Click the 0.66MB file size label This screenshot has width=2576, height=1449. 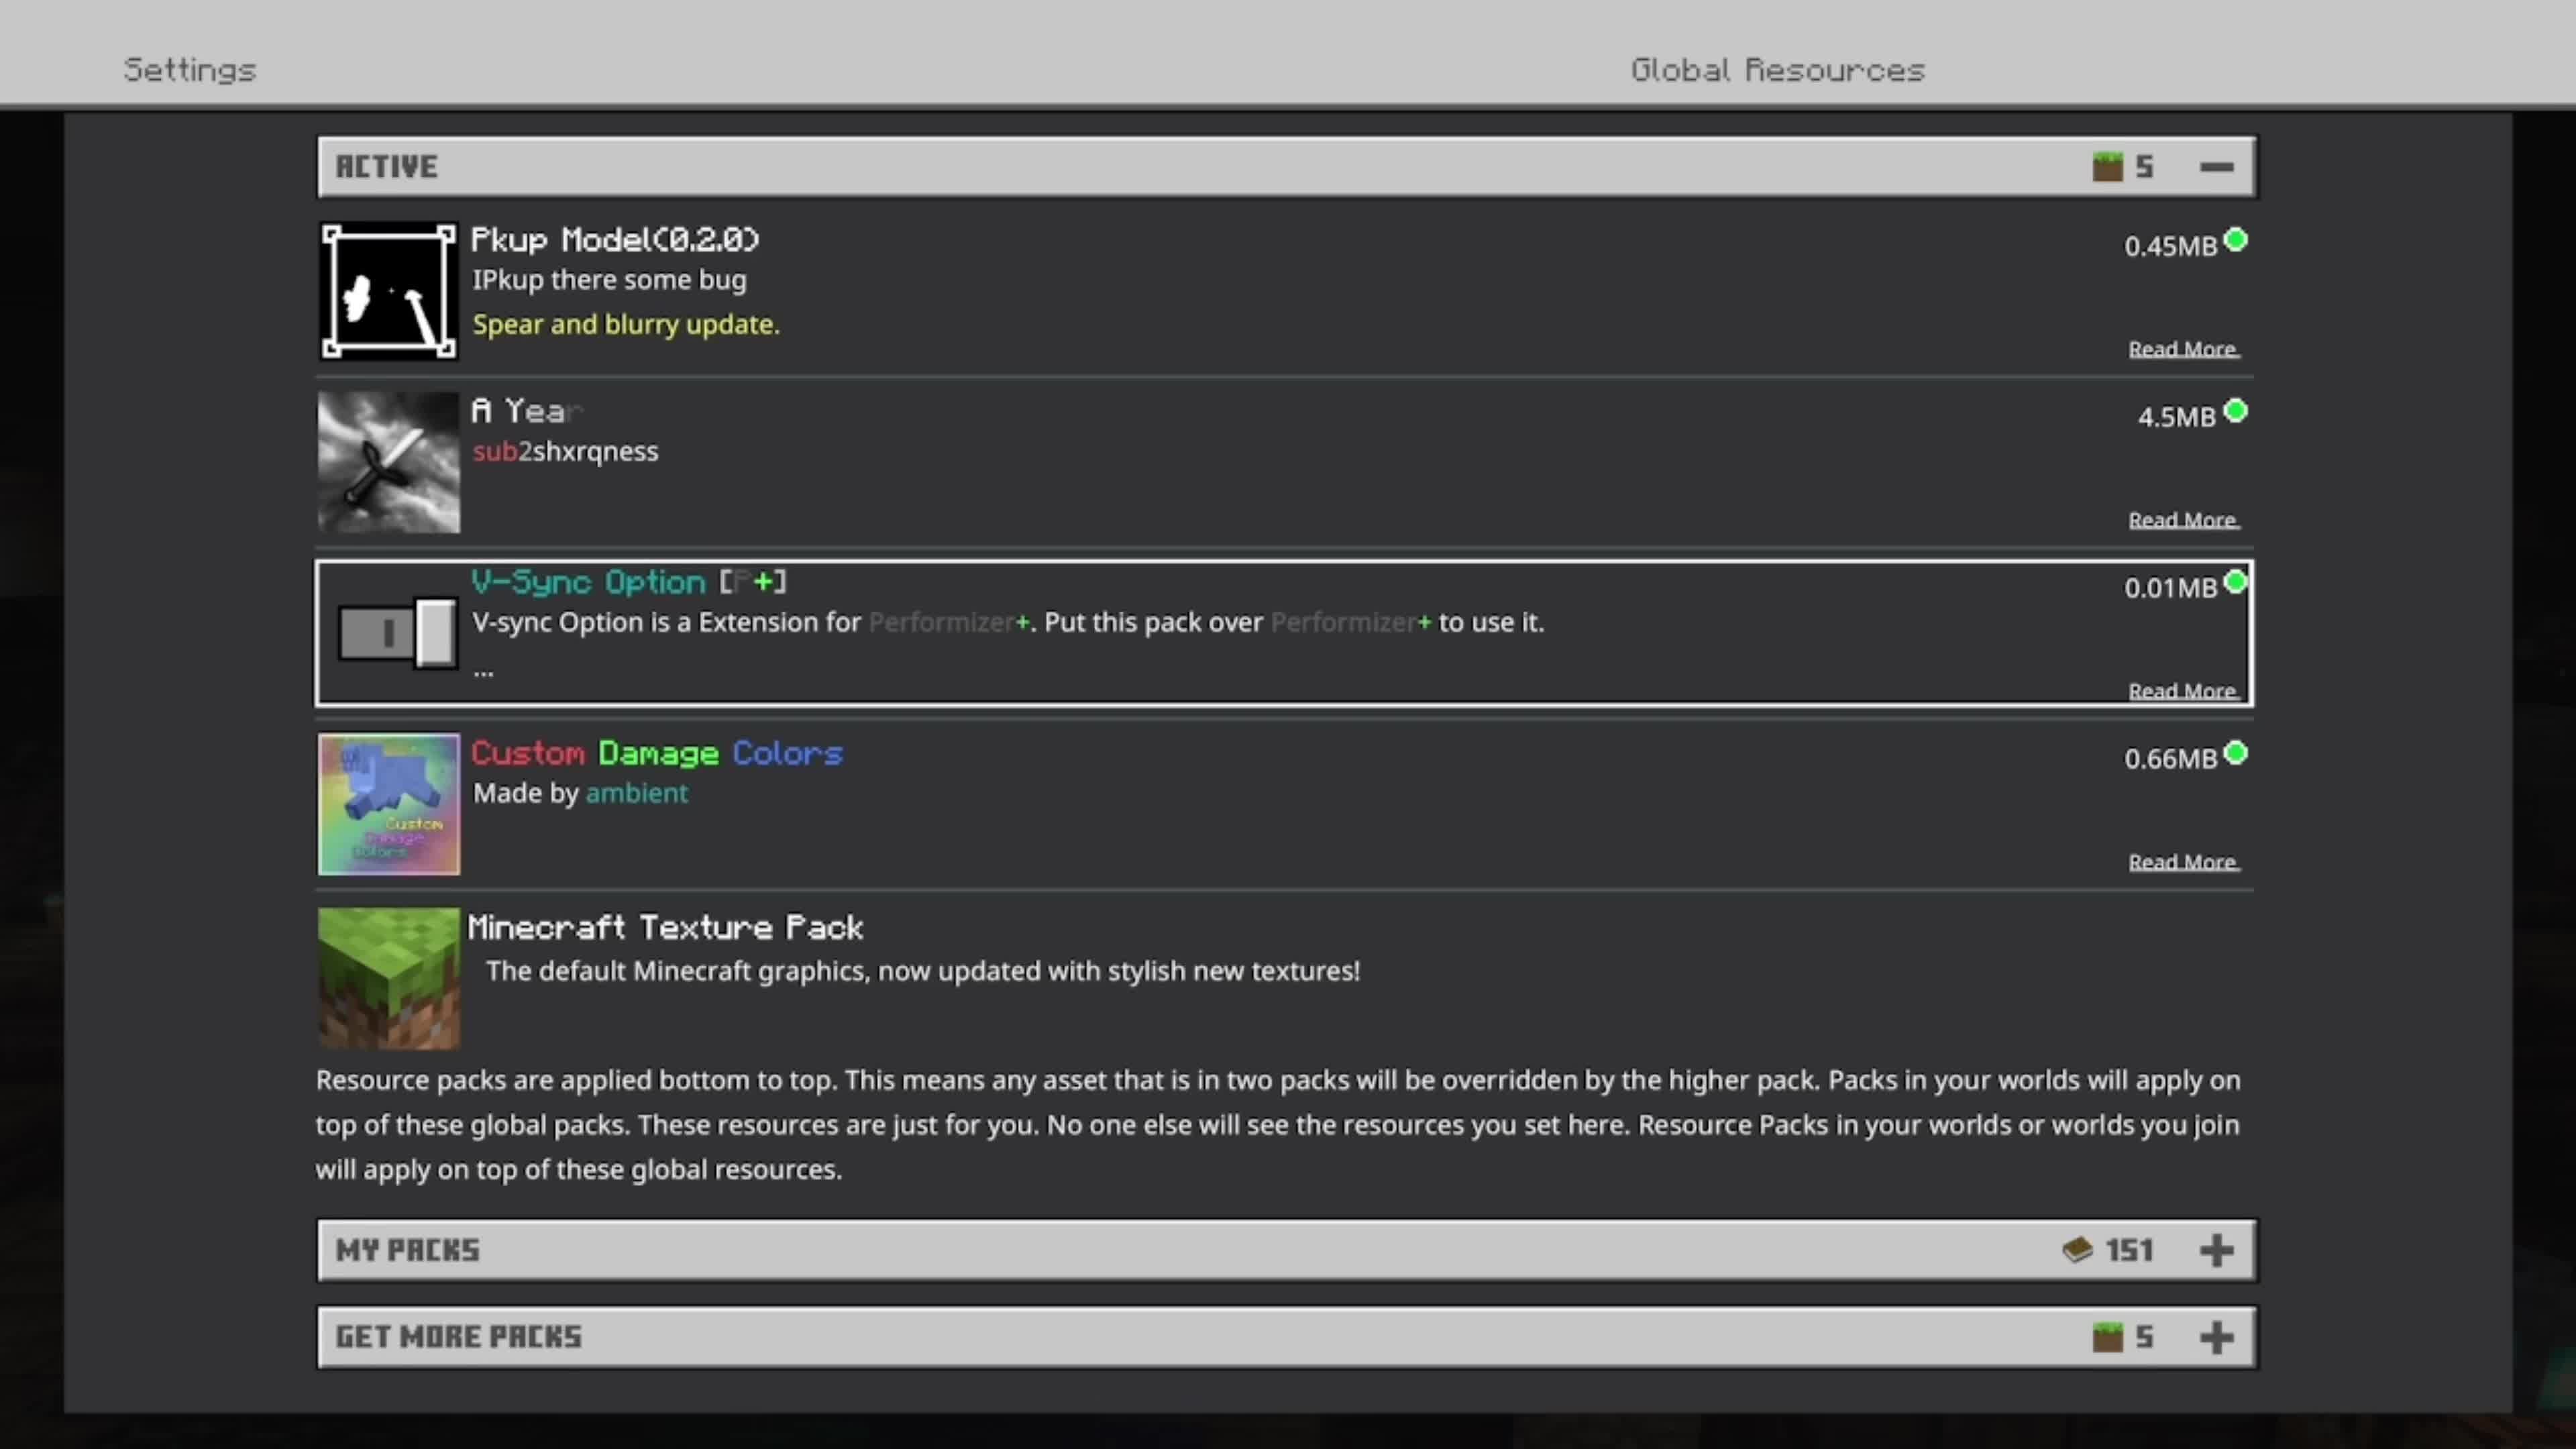click(x=2170, y=760)
